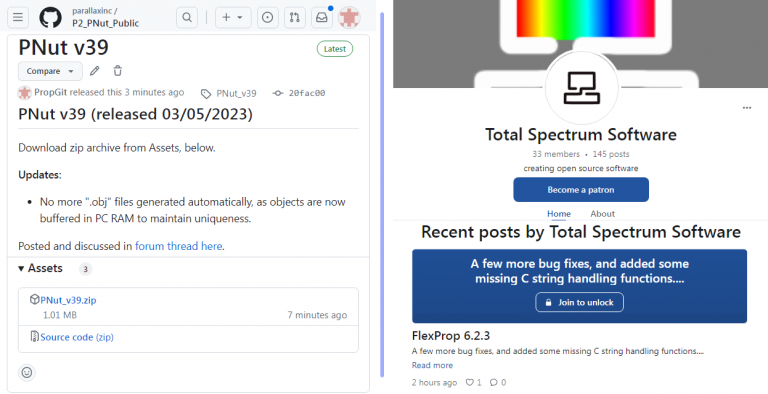Click the Become a patron button
Image resolution: width=768 pixels, height=394 pixels.
(581, 190)
